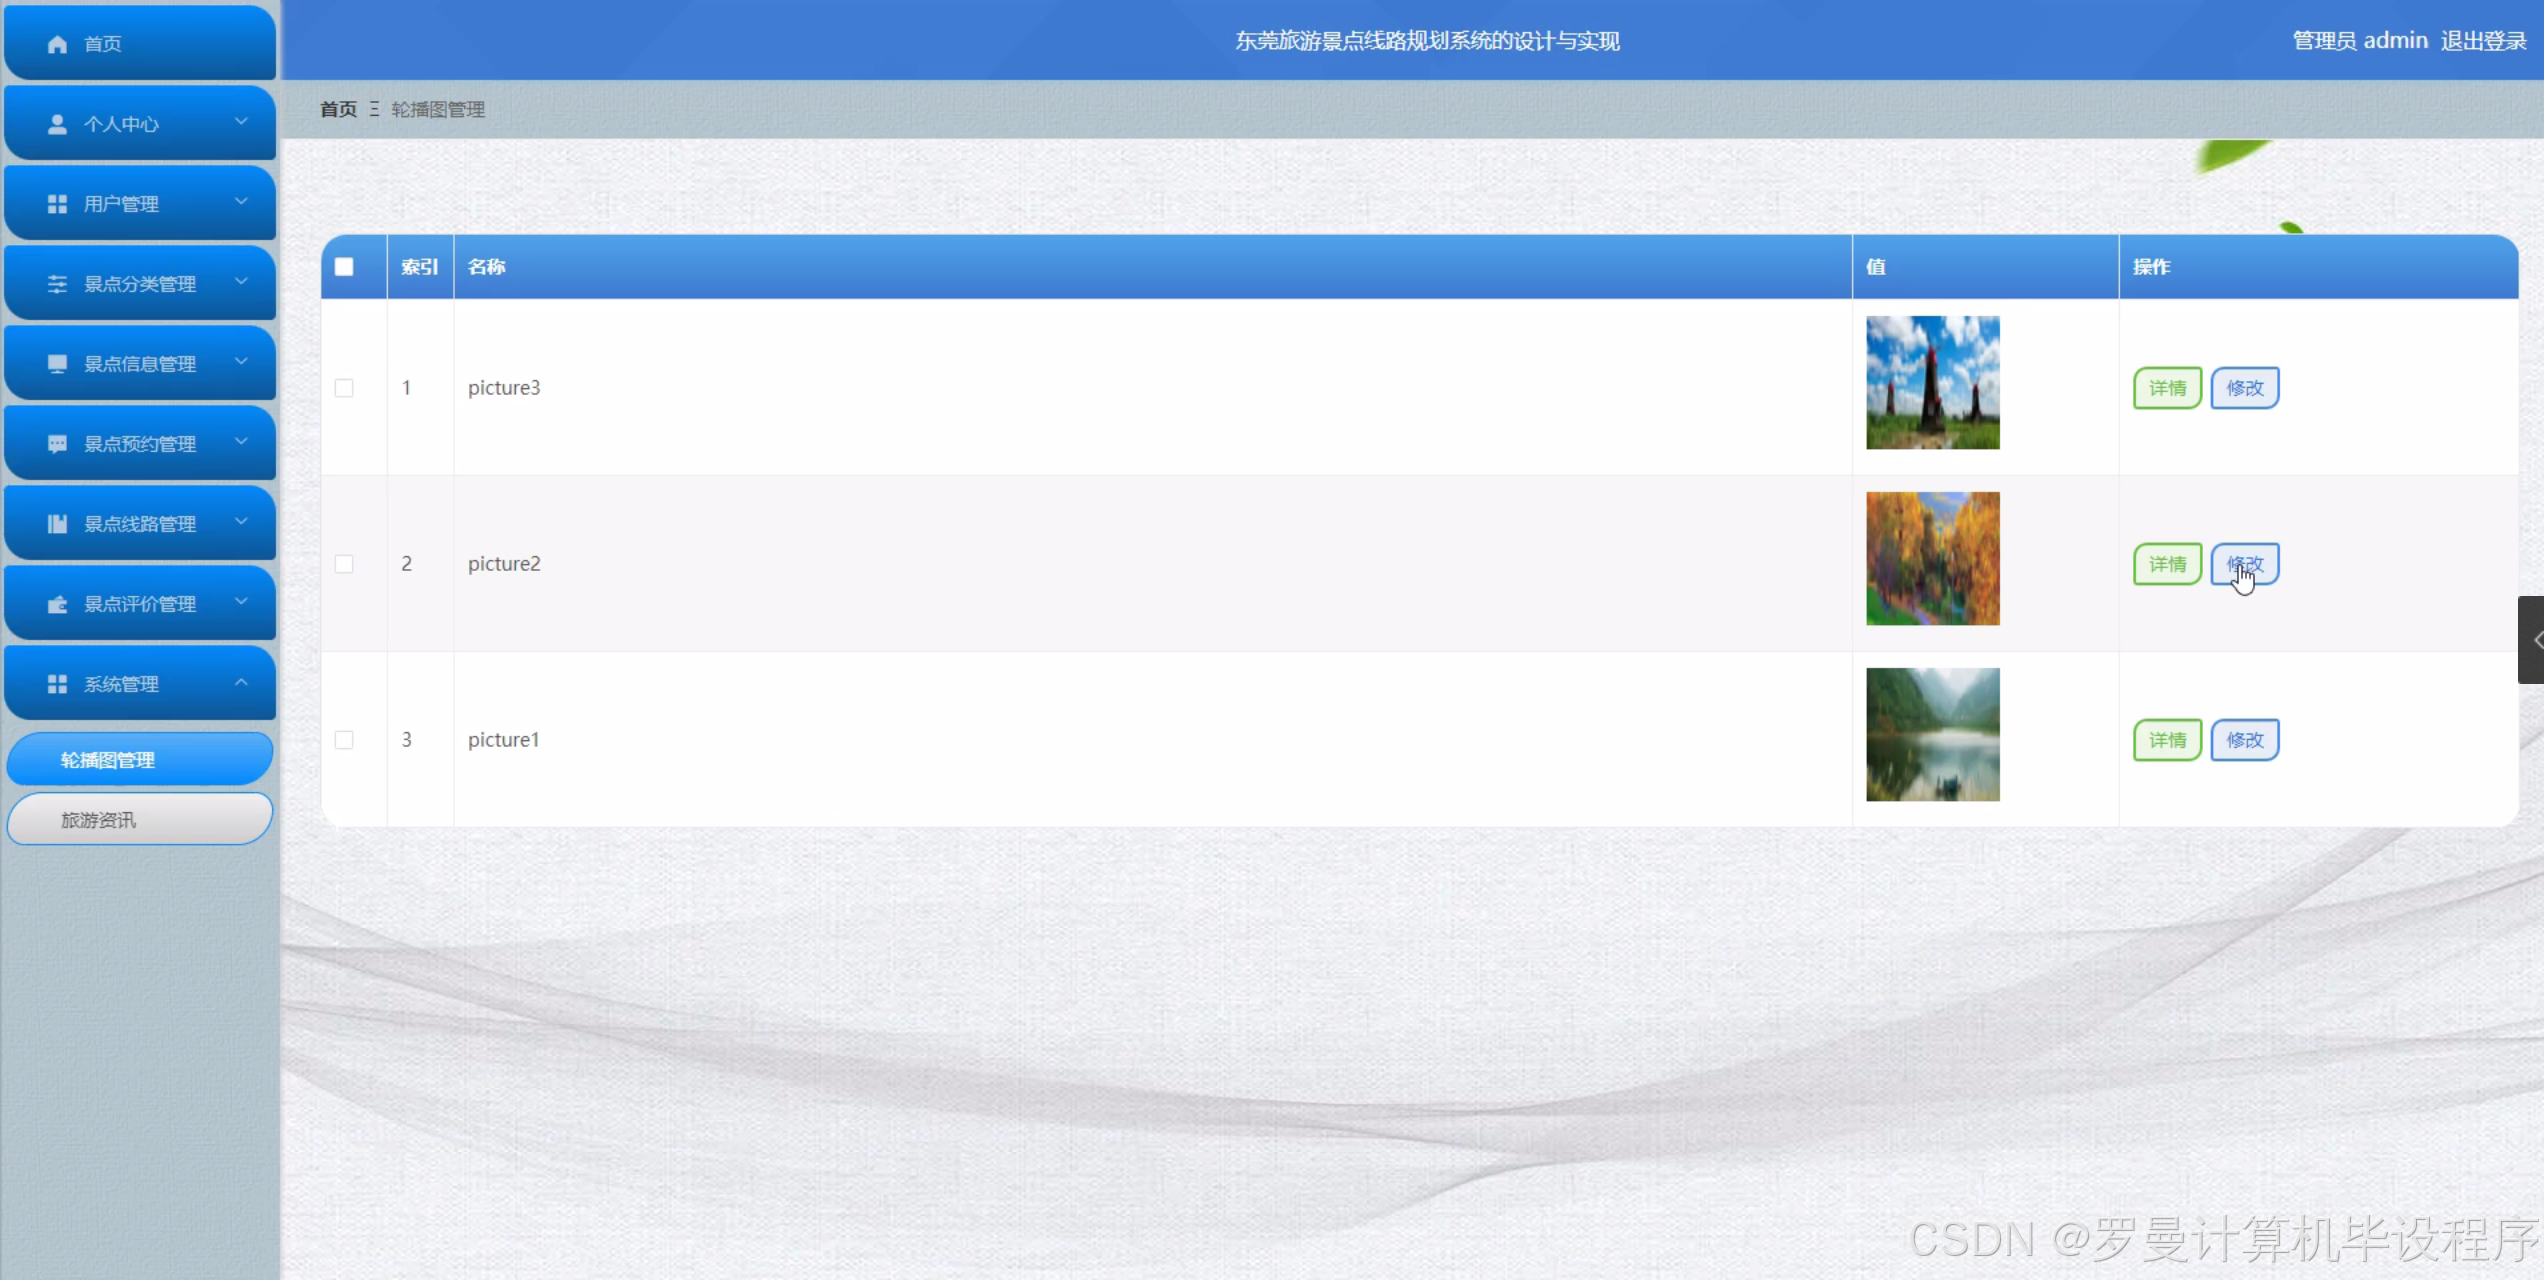Click the thumbs-up icon beside 景点评价管理
Screen dimensions: 2544x1280
(57, 604)
